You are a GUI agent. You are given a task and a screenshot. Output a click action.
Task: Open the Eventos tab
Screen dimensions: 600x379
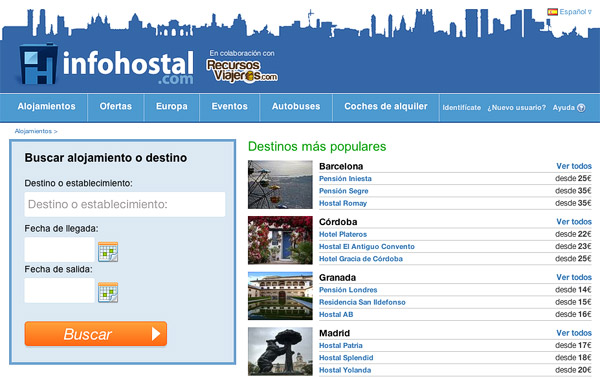pos(230,106)
